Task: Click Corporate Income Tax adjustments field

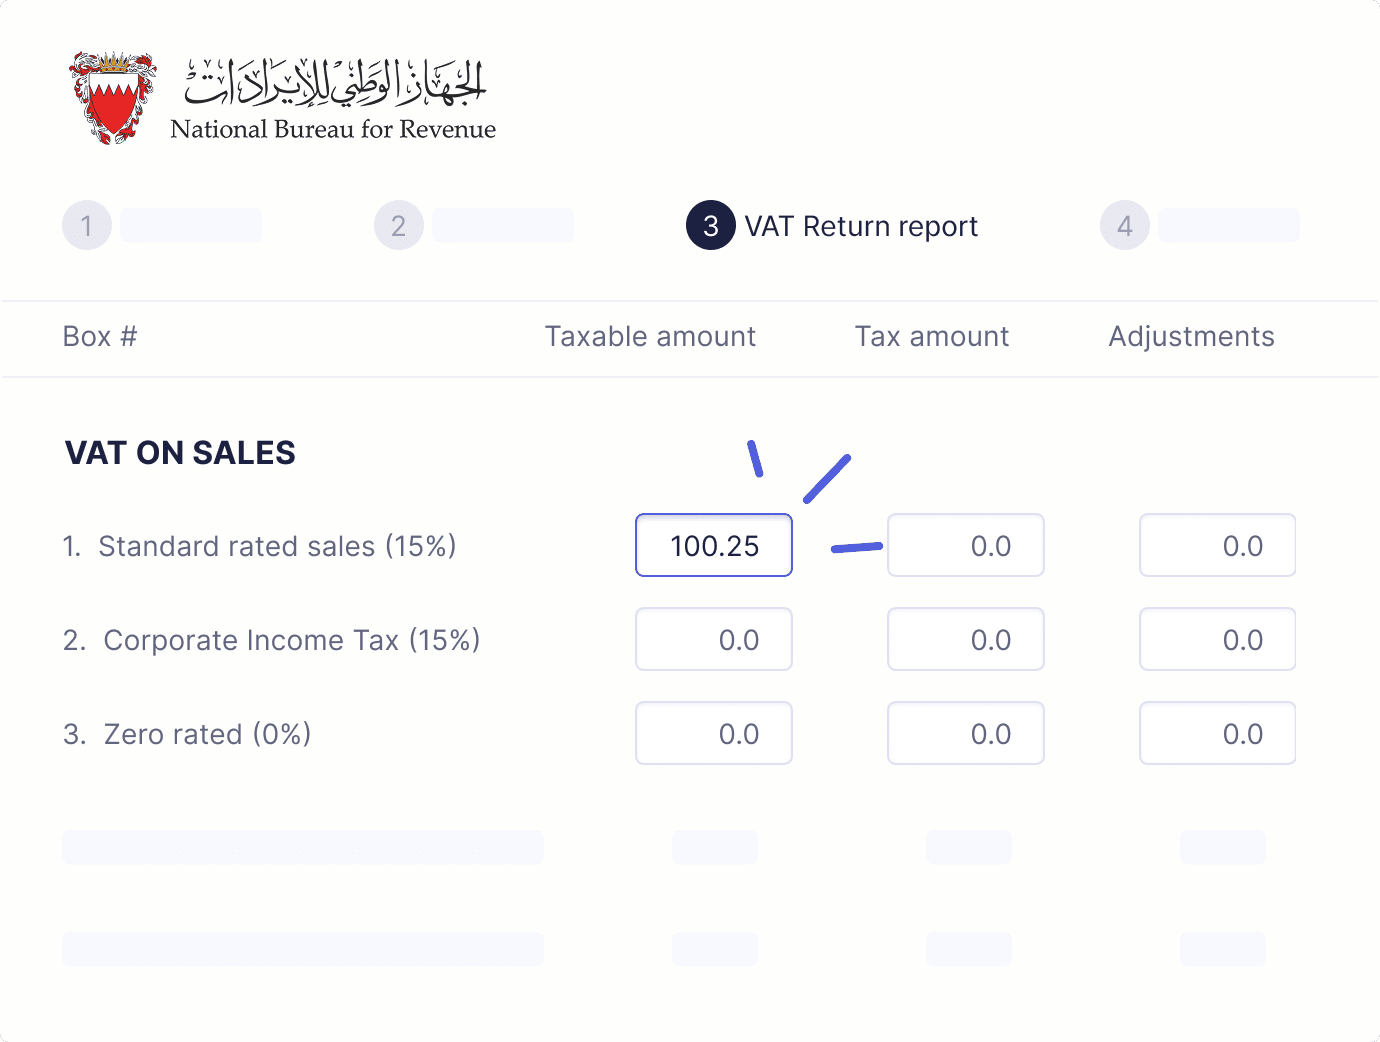Action: point(1218,639)
